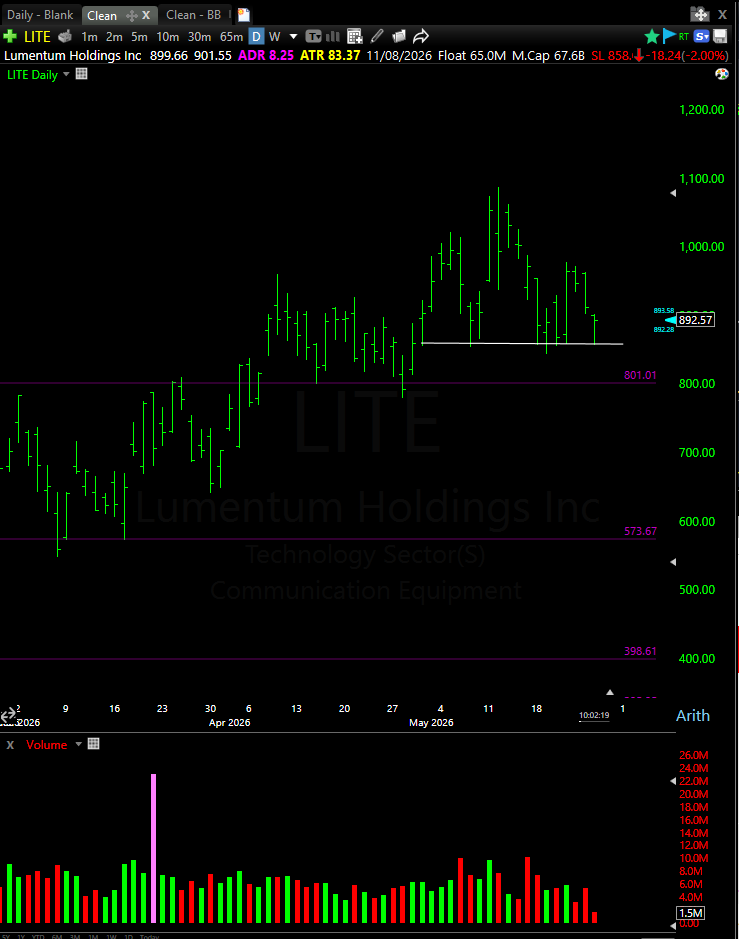
Task: Close the Volume pane with x
Action: (10, 745)
